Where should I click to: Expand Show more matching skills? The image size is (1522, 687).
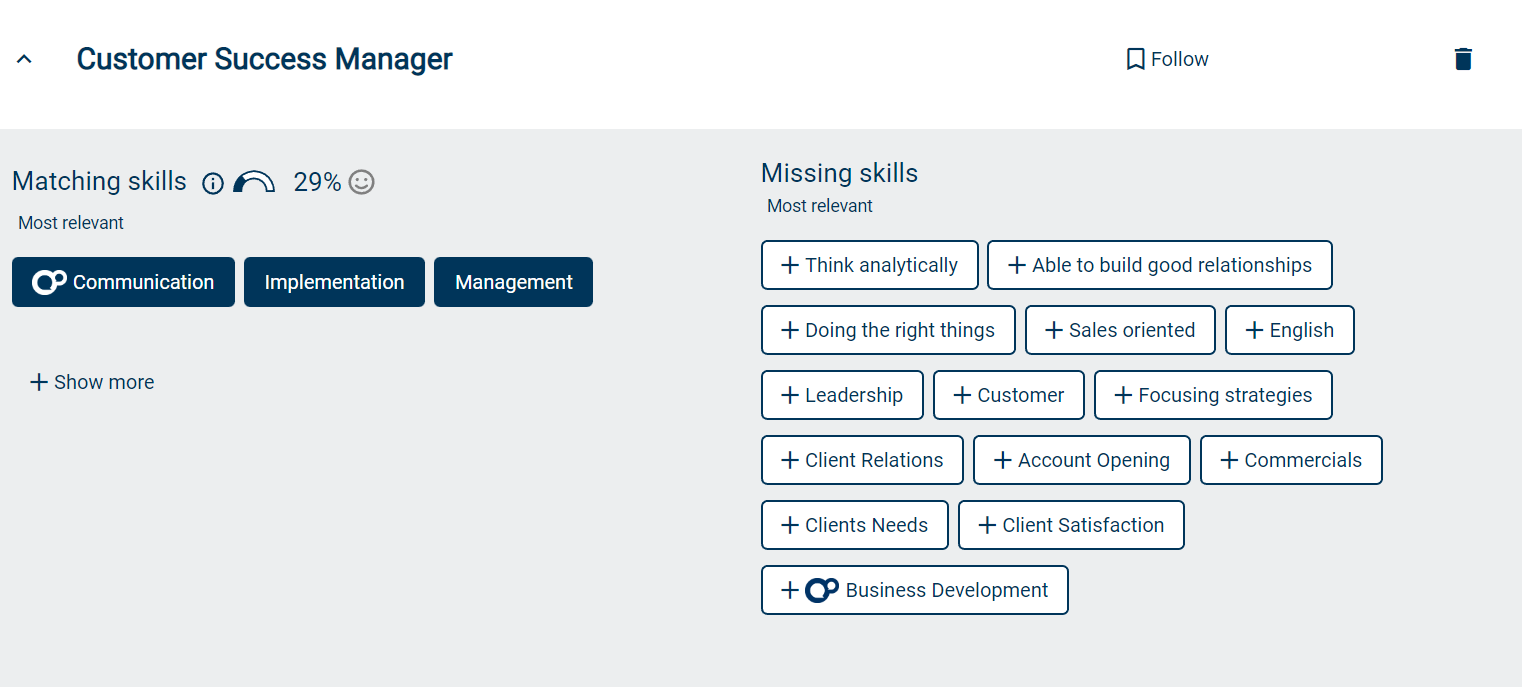point(92,382)
